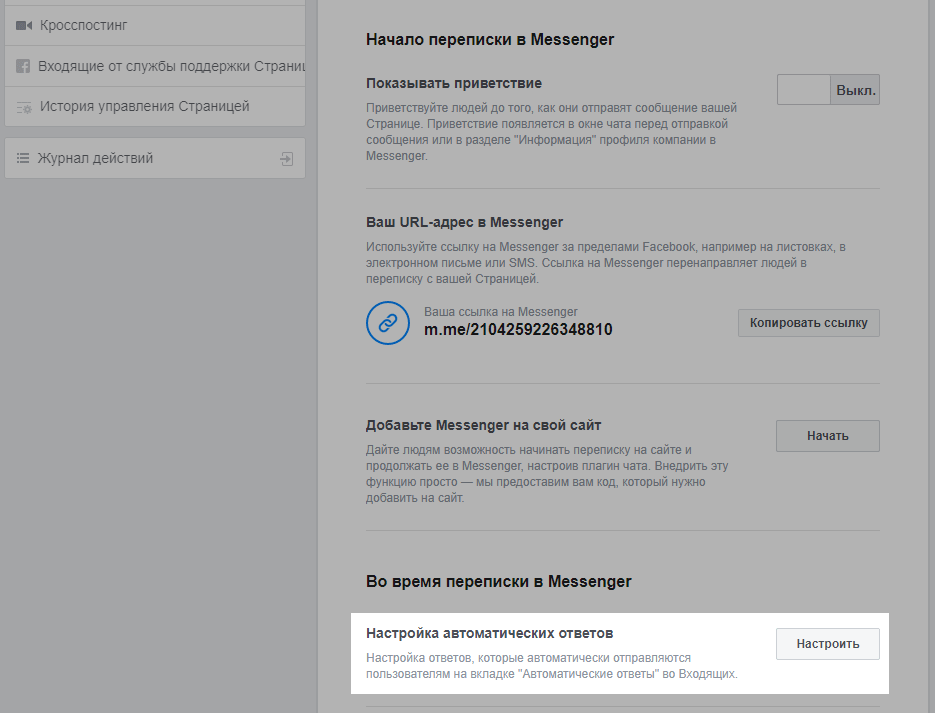Click the blue chain link icon
935x713 pixels.
388,323
